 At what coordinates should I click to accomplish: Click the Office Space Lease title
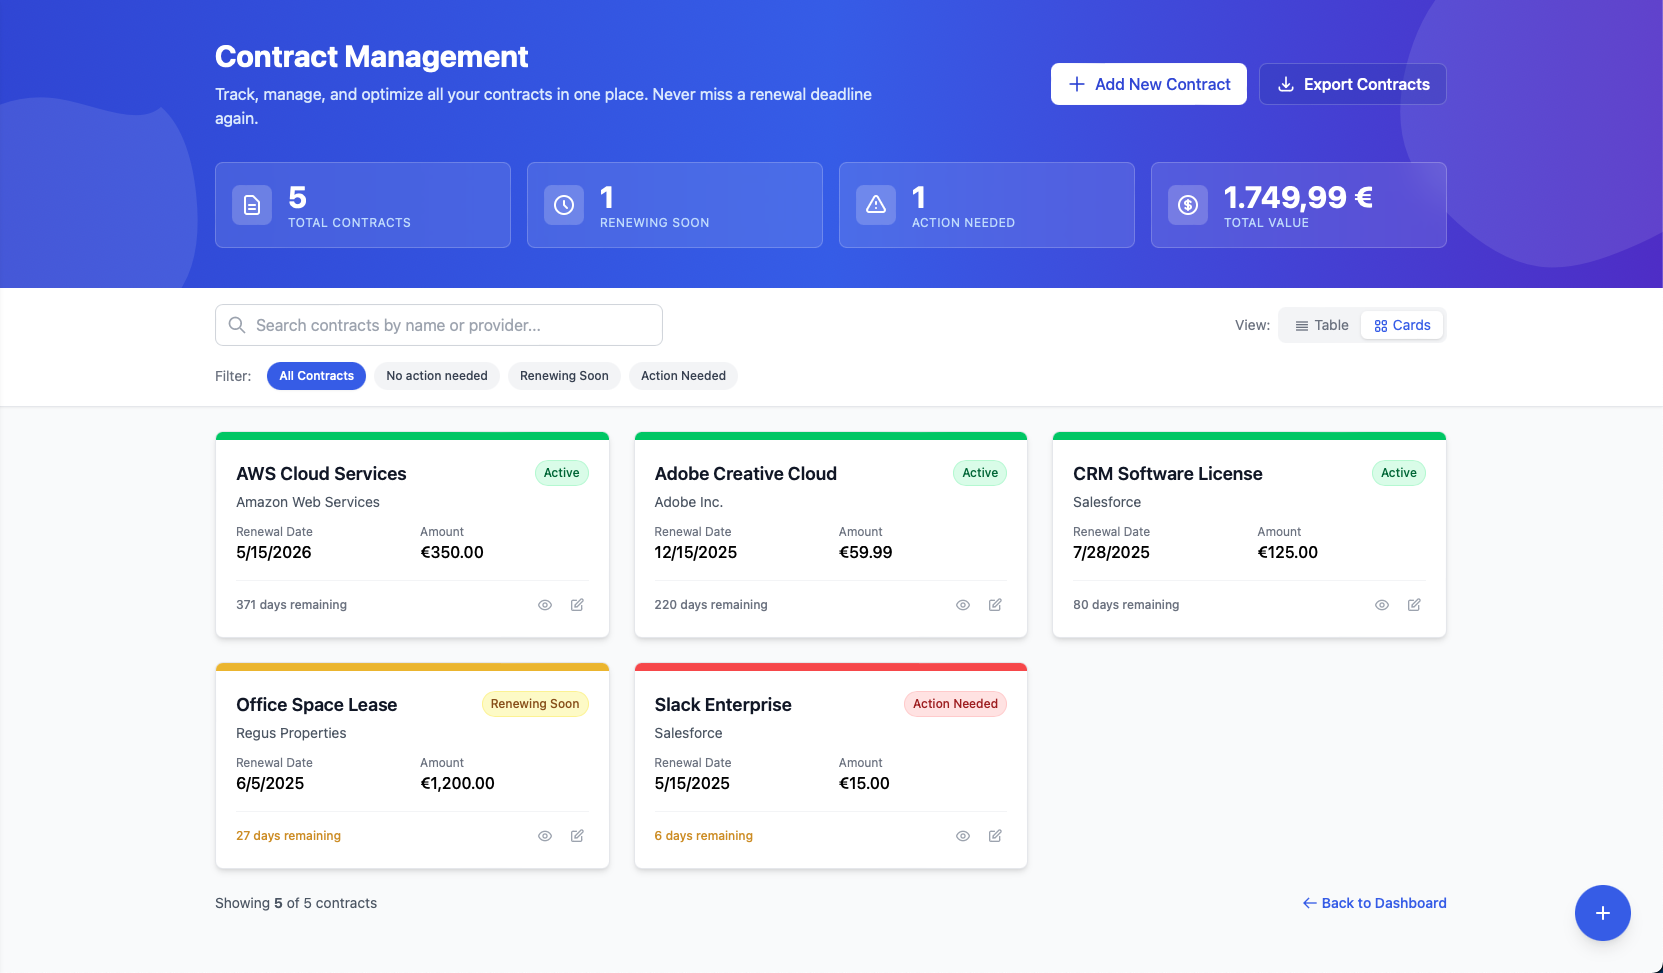[x=316, y=705]
